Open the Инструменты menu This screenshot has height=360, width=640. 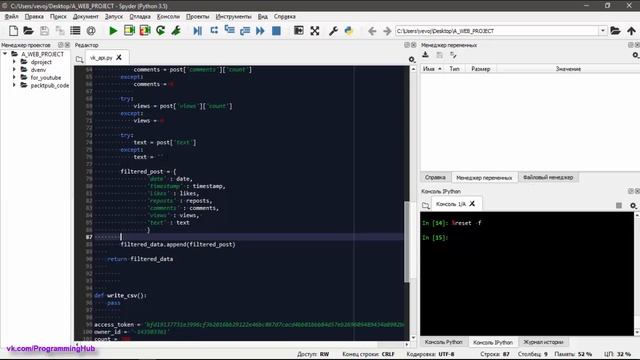pyautogui.click(x=233, y=17)
